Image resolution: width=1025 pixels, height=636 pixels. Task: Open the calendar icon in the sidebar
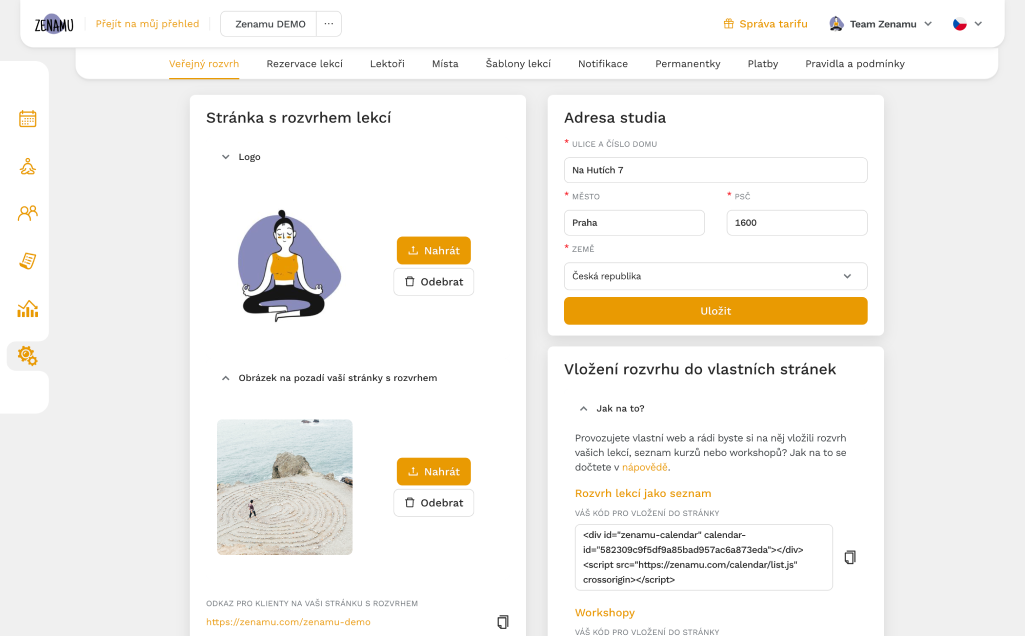coord(27,119)
